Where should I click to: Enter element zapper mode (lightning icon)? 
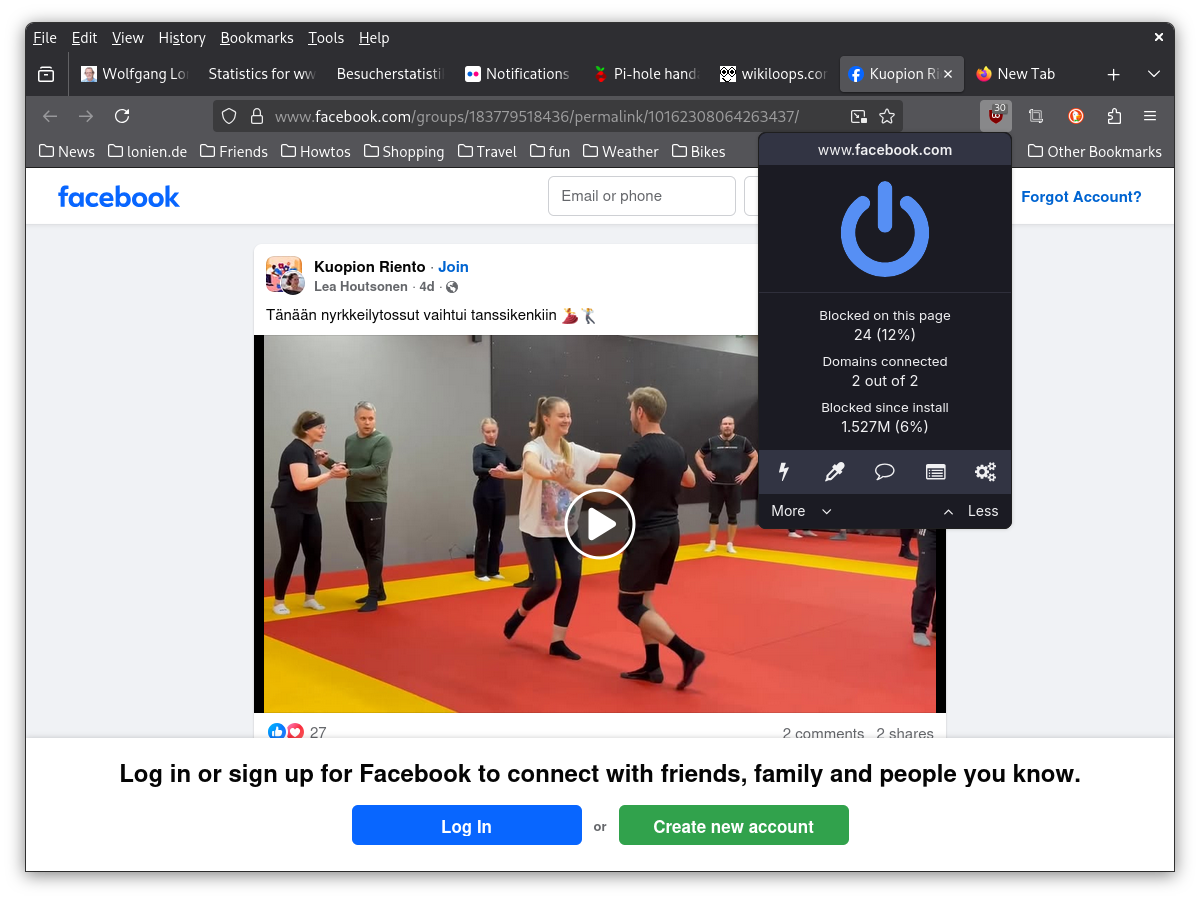pos(784,472)
